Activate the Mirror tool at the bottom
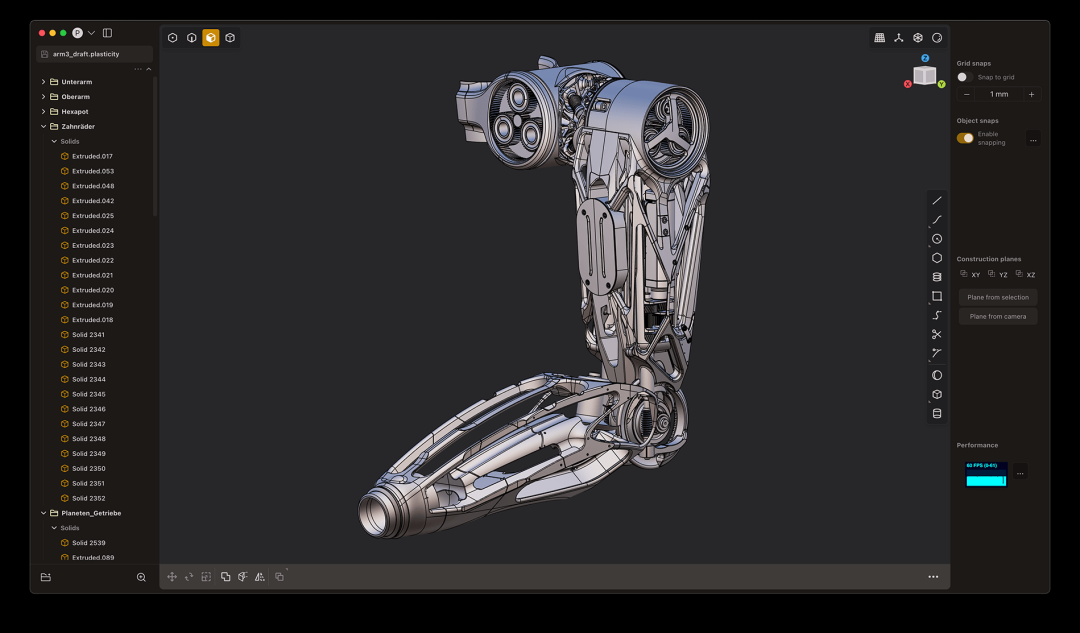Image resolution: width=1080 pixels, height=633 pixels. coord(261,576)
